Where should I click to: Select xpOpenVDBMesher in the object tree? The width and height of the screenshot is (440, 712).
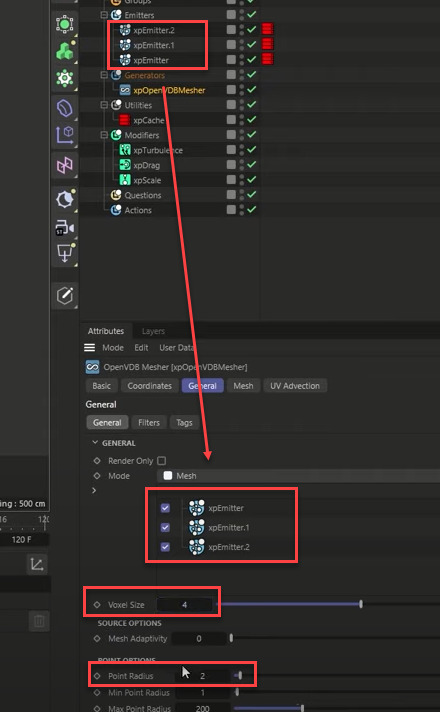pos(169,90)
